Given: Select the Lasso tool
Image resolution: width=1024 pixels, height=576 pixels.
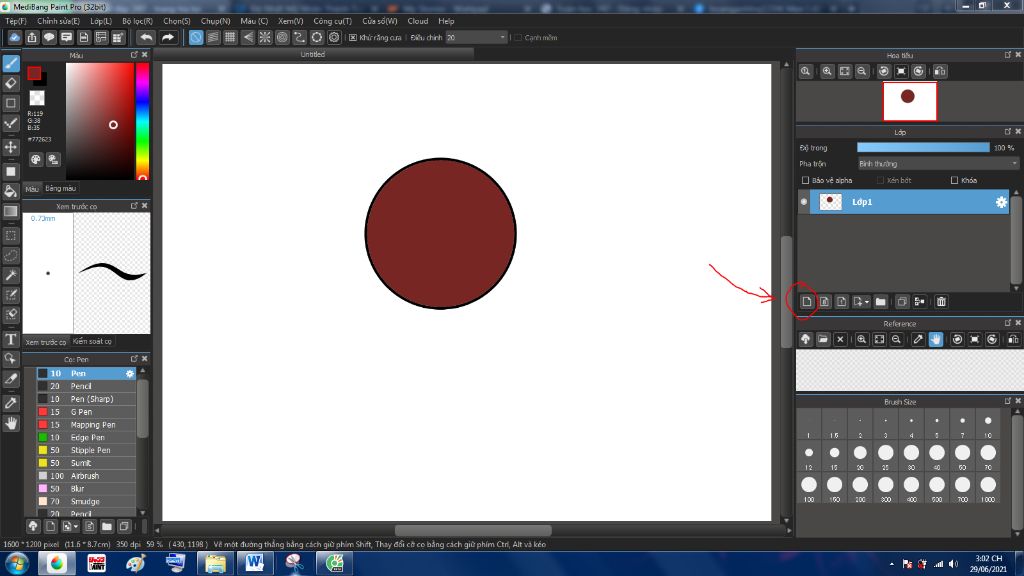Looking at the screenshot, I should [x=11, y=255].
